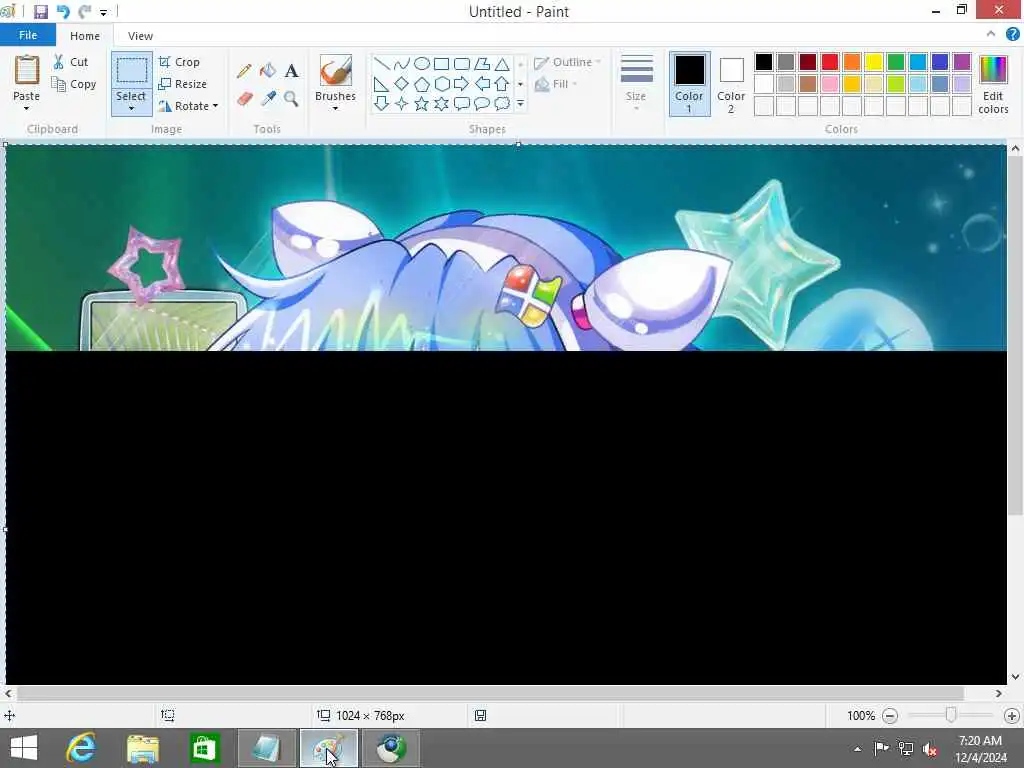Expand the Select dropdown arrow
The height and width of the screenshot is (768, 1024).
point(131,108)
